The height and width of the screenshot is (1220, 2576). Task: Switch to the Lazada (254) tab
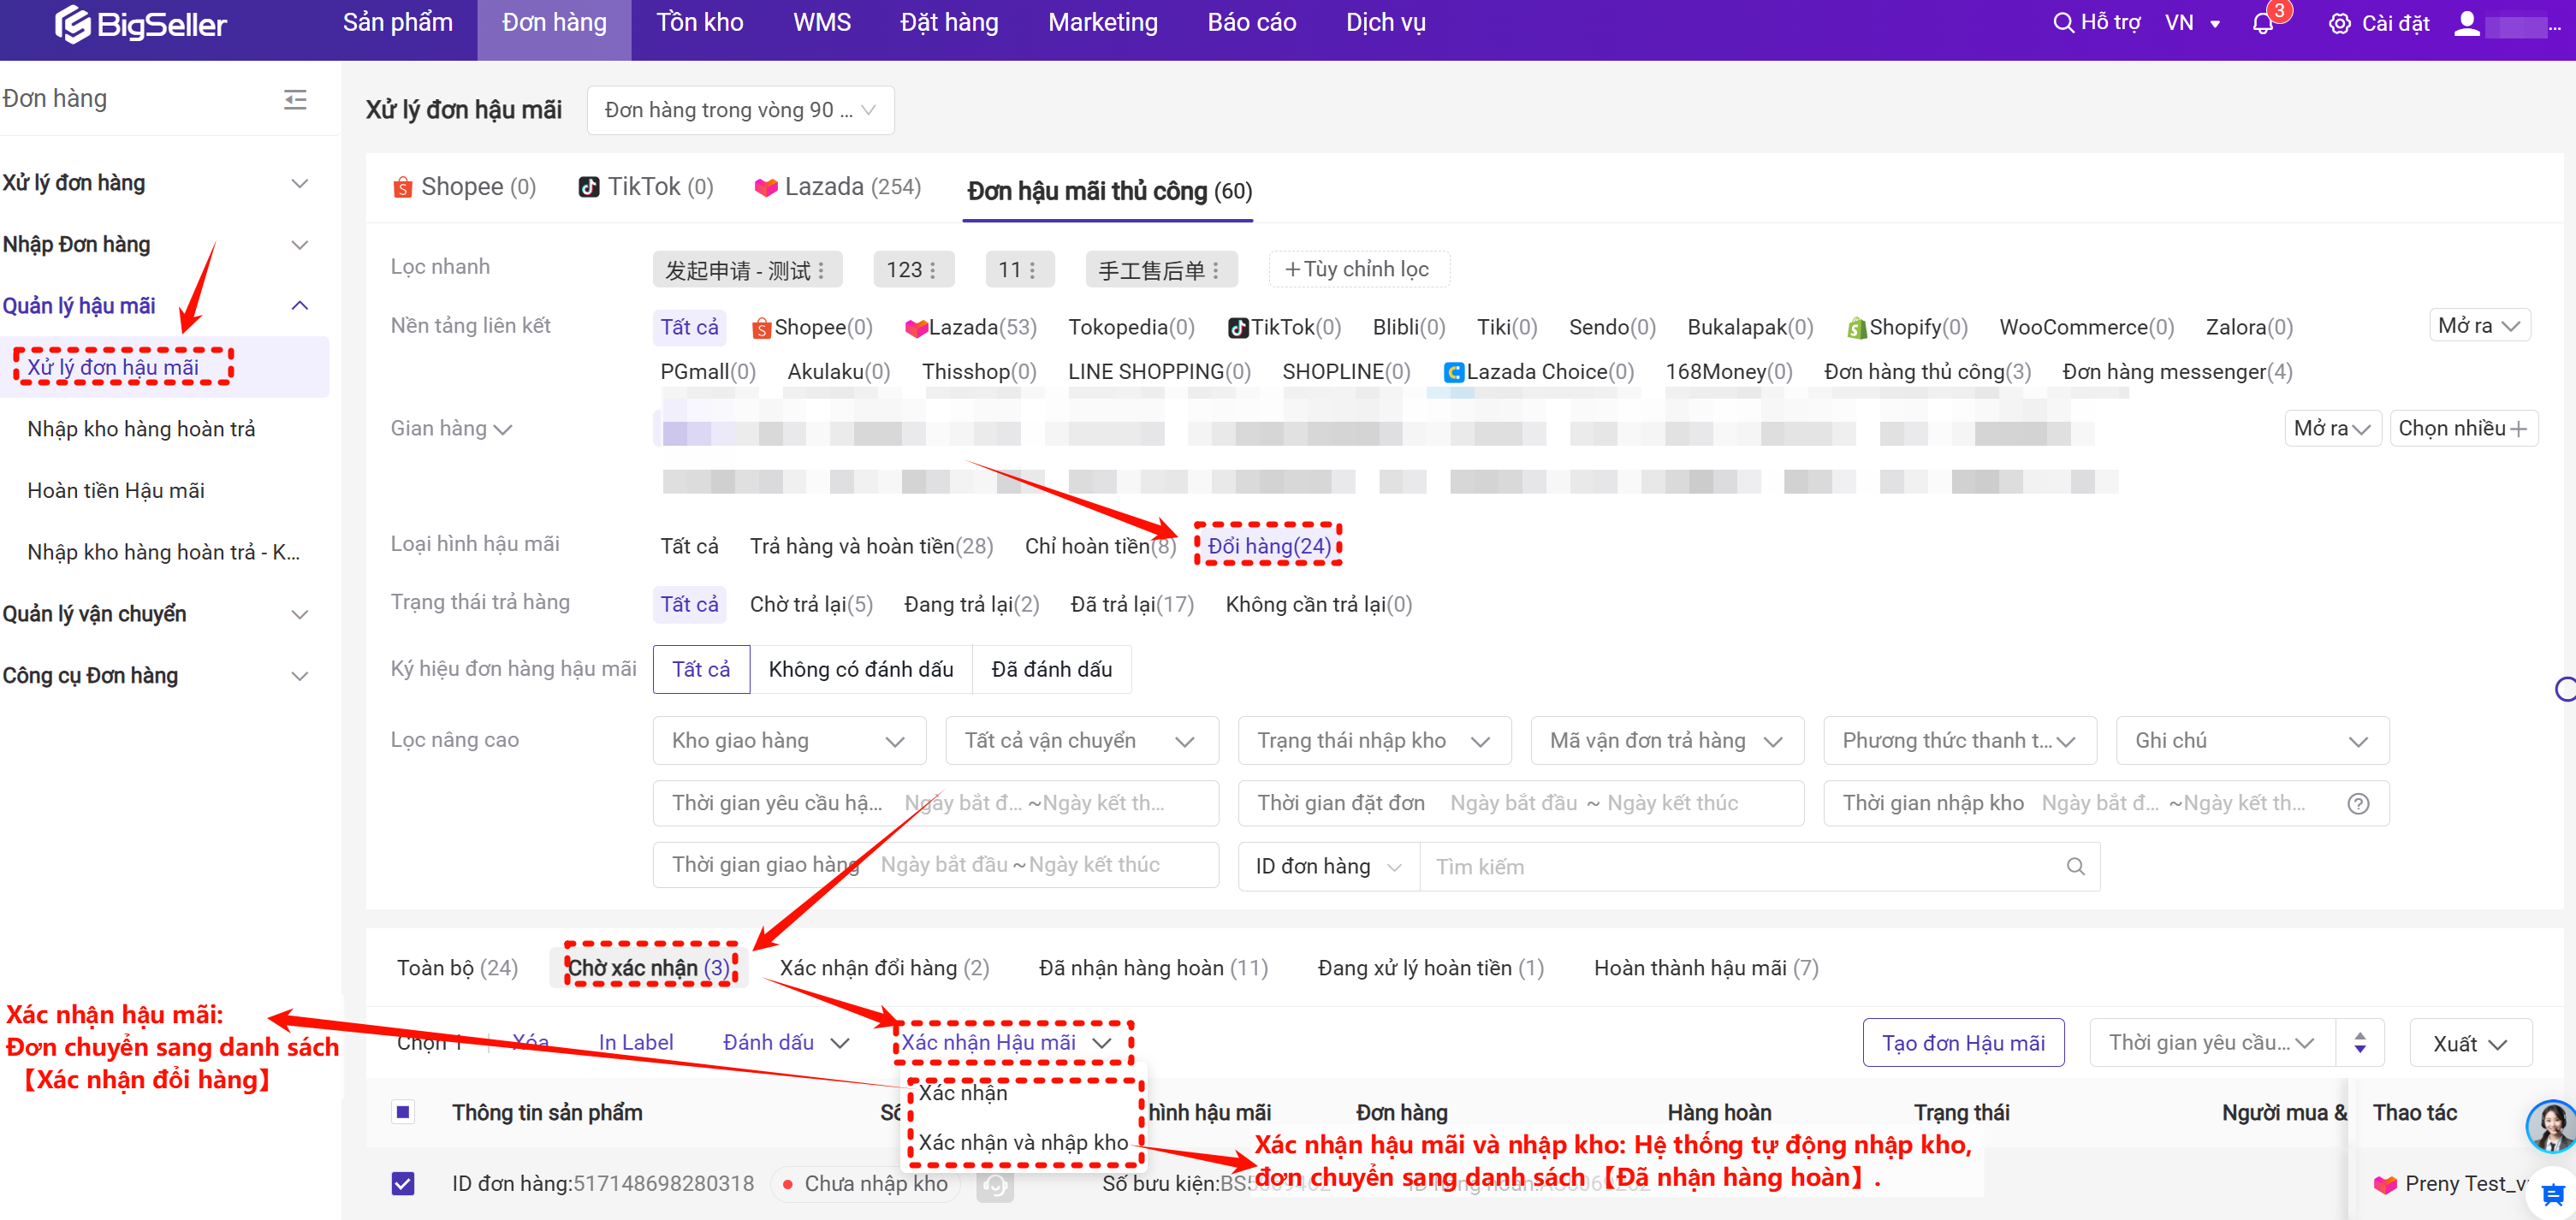(838, 187)
